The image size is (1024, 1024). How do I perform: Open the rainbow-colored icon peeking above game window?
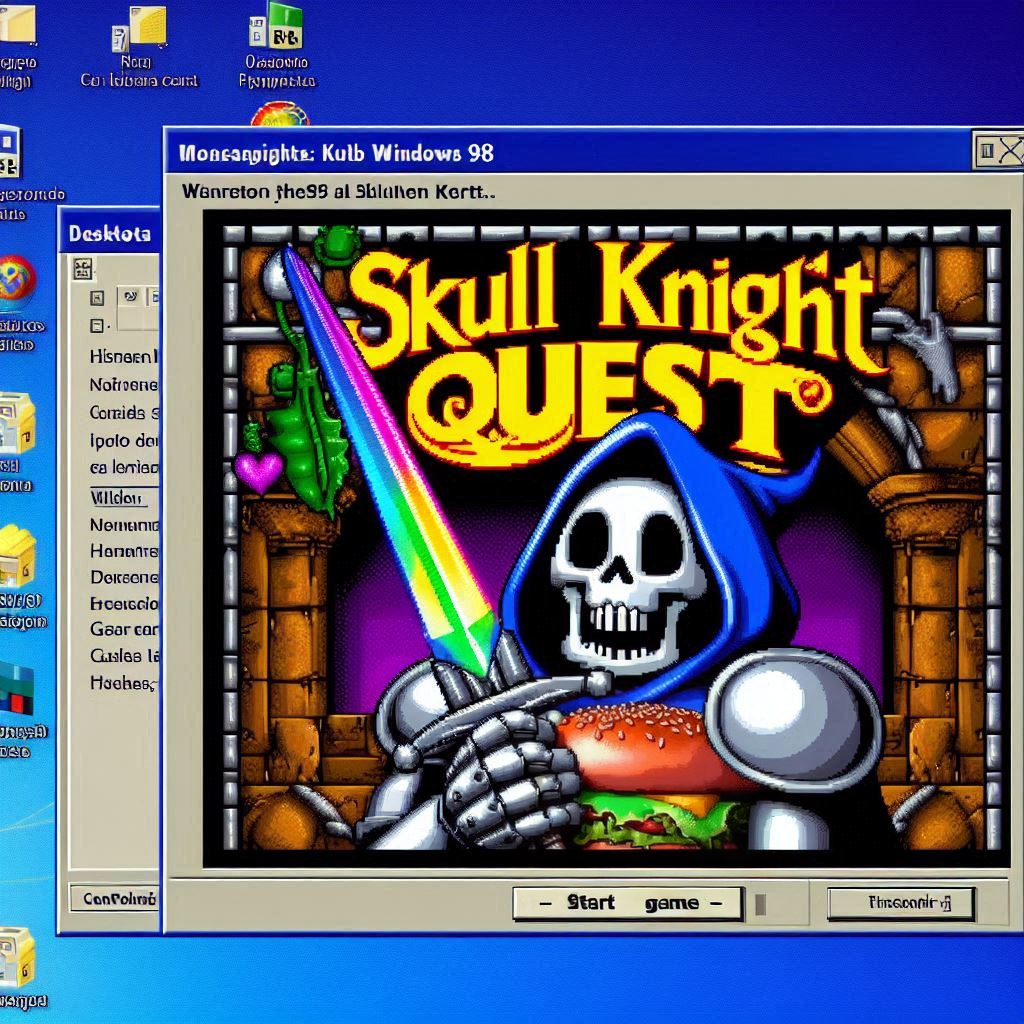point(280,114)
